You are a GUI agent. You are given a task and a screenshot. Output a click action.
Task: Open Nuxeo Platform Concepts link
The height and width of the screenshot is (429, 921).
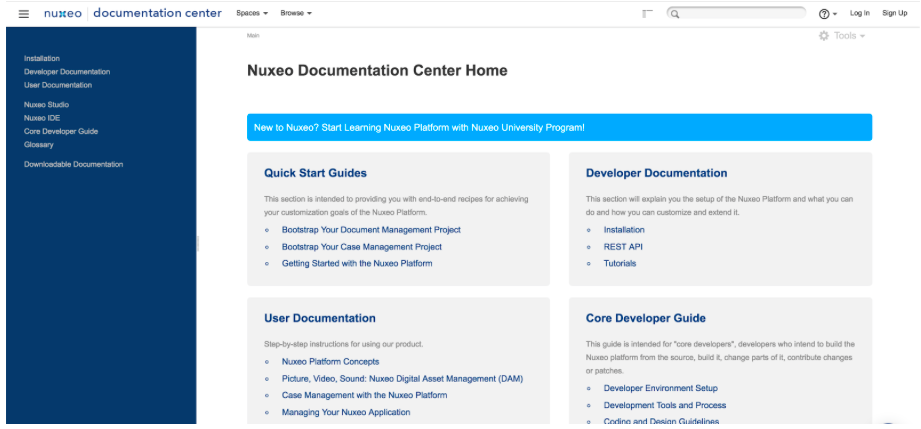pyautogui.click(x=331, y=361)
